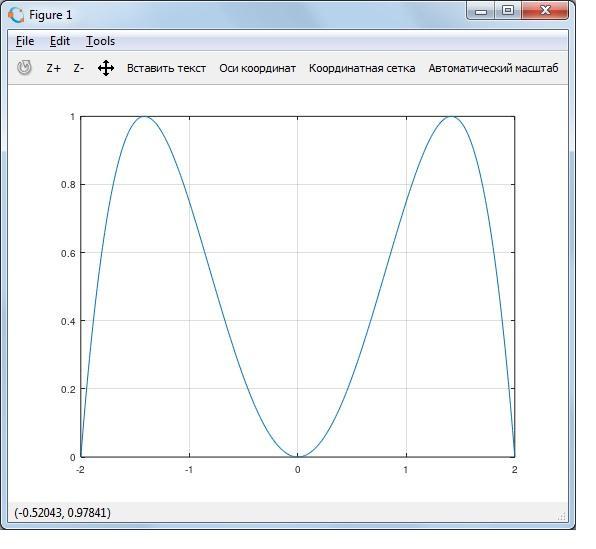Click Вставить текст button
Viewport: 596px width, 549px height.
coord(166,68)
